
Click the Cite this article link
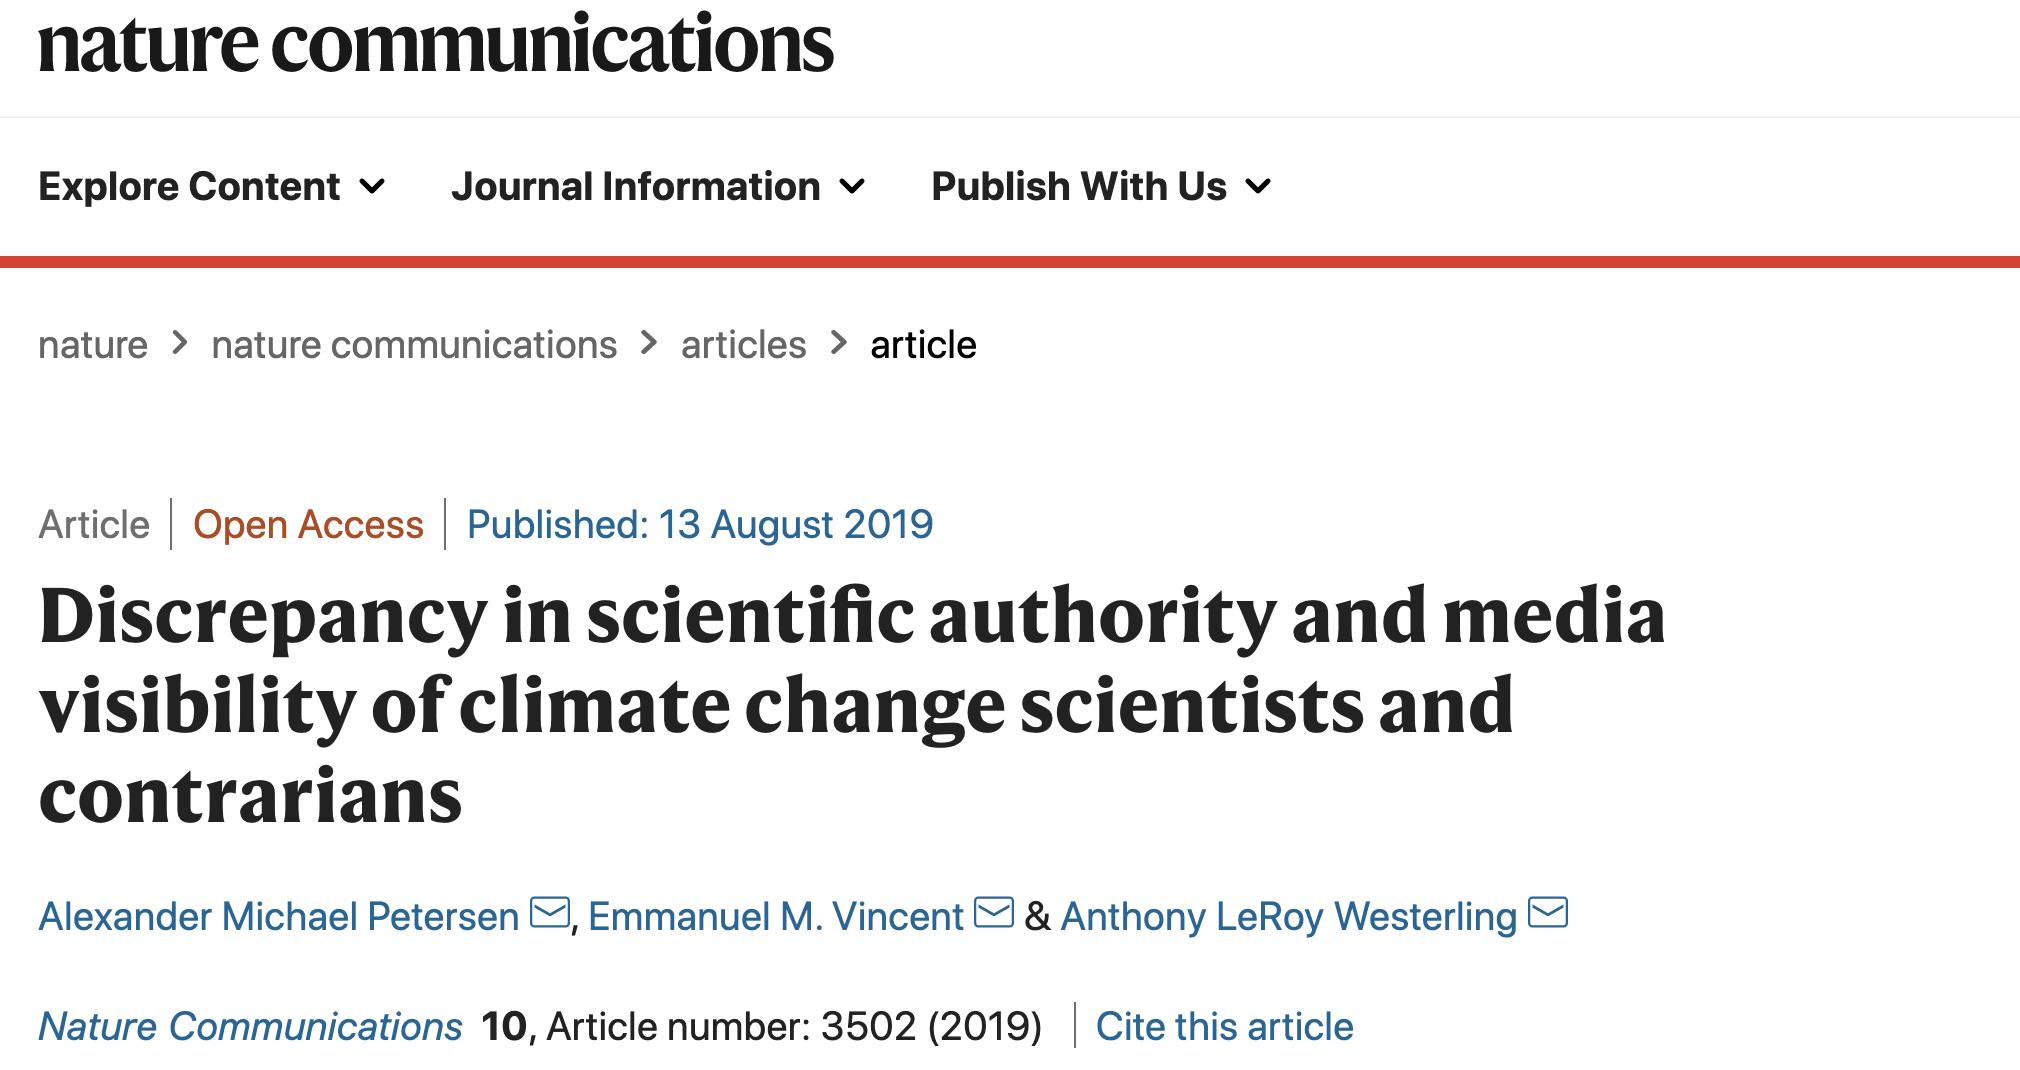coord(1224,1027)
